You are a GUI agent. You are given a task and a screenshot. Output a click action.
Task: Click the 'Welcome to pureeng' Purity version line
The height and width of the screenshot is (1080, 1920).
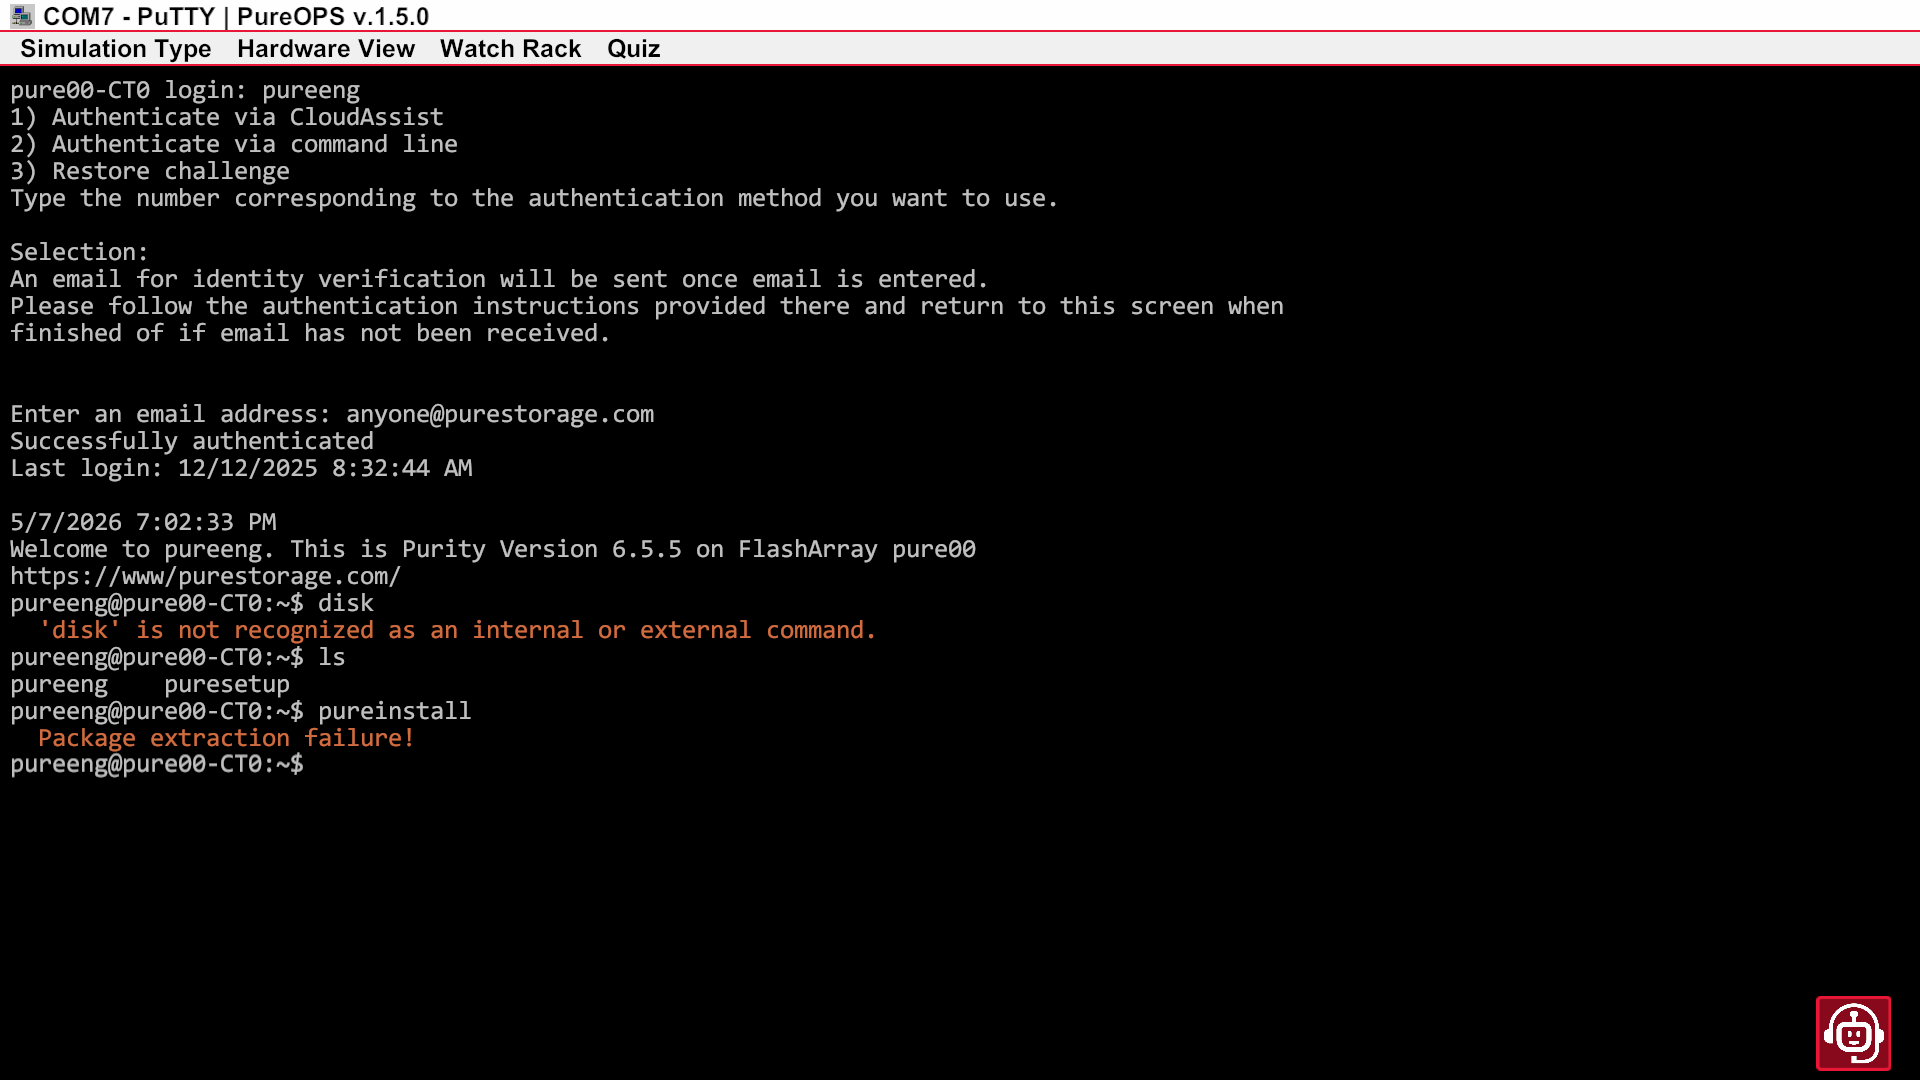pos(493,549)
